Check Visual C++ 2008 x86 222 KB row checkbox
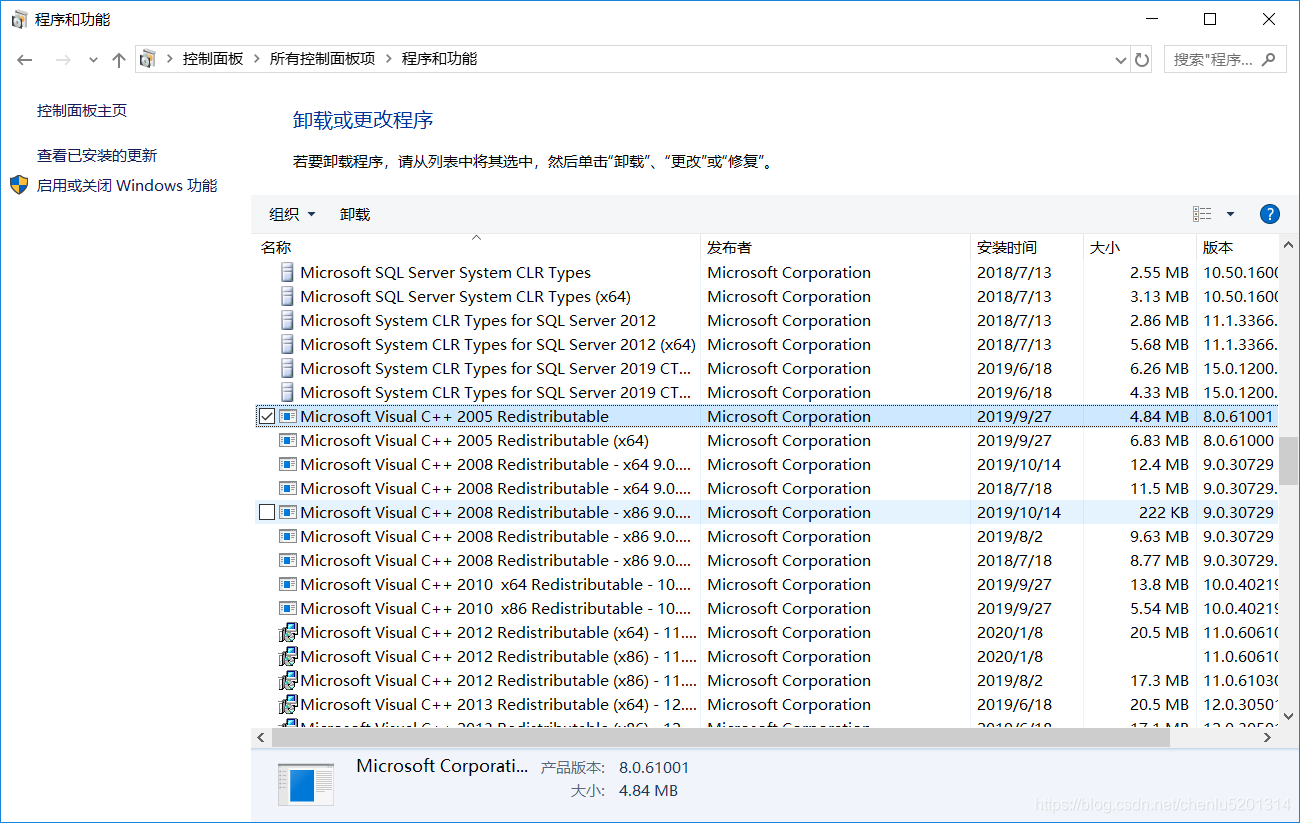1300x823 pixels. 267,512
